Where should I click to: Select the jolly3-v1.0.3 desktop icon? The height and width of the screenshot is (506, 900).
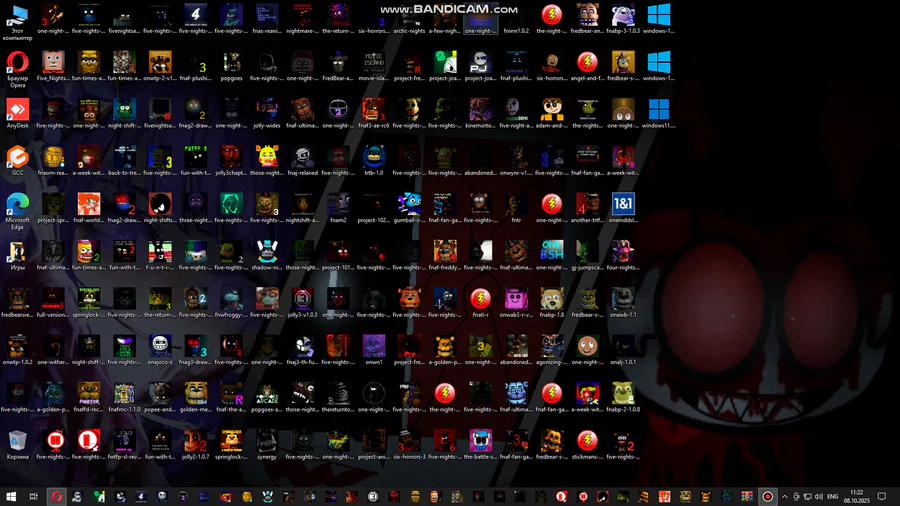pyautogui.click(x=302, y=302)
